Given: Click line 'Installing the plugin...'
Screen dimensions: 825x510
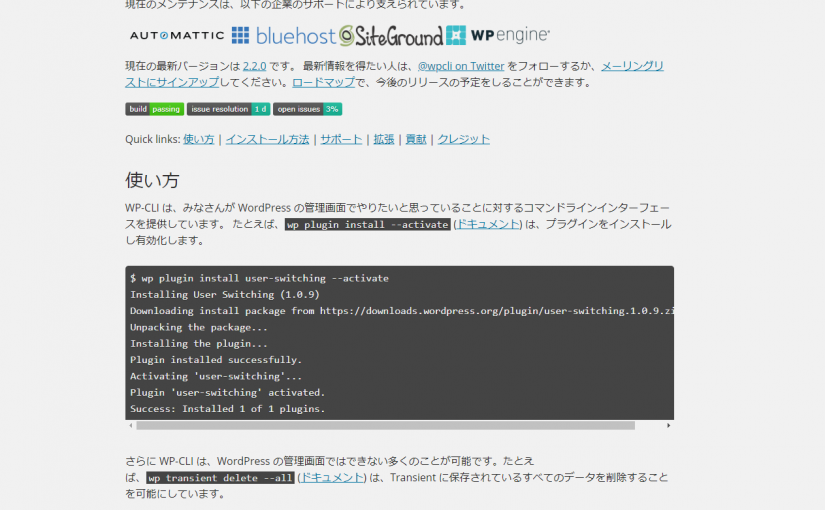Looking at the screenshot, I should pyautogui.click(x=199, y=343).
